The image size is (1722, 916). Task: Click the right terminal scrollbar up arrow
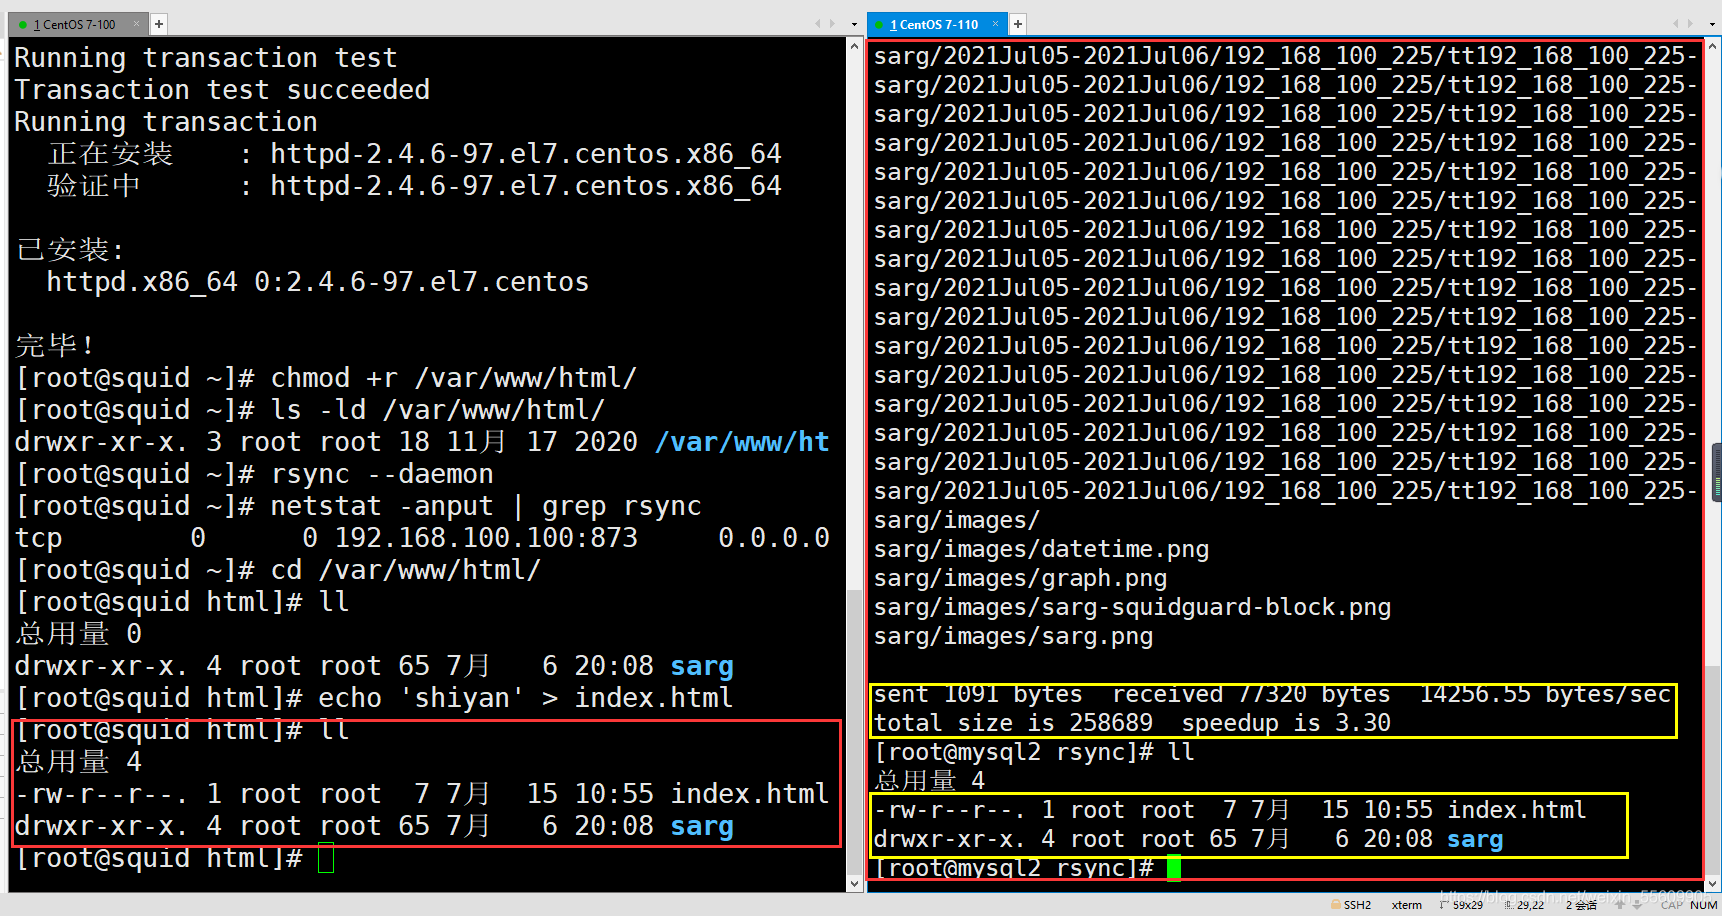[x=1714, y=46]
